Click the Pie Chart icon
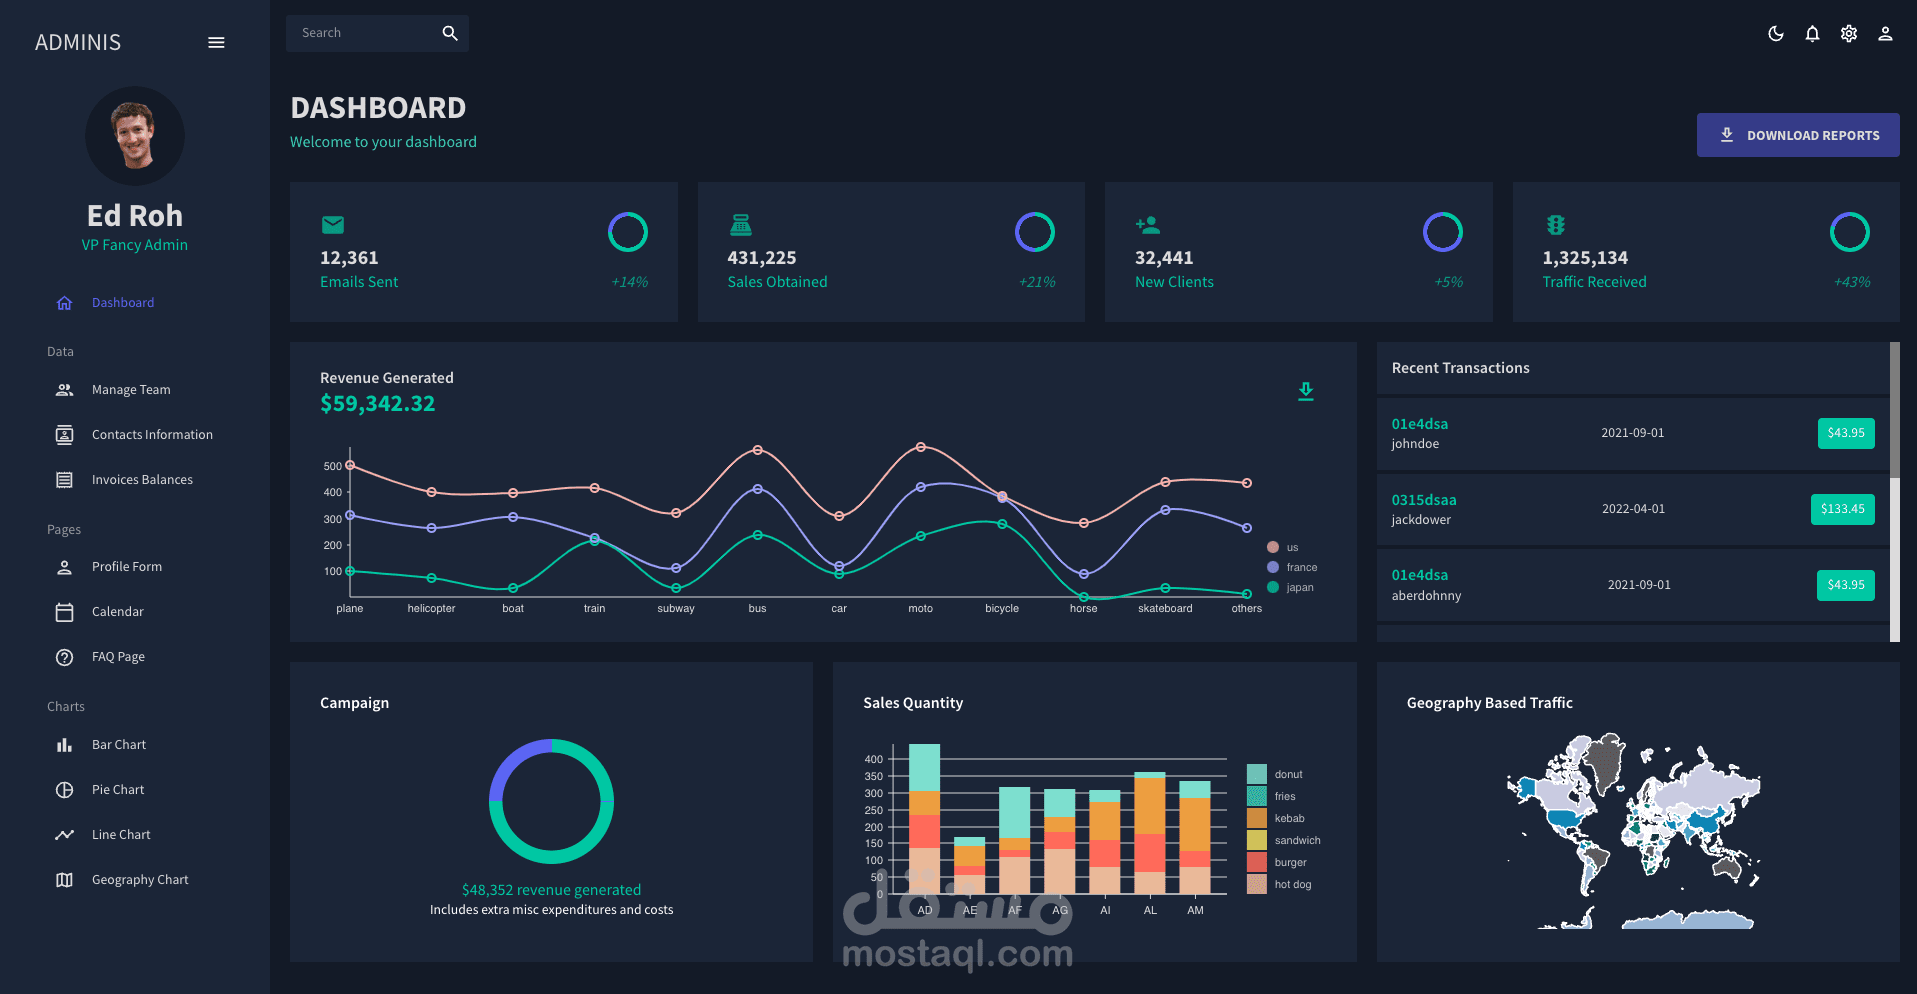This screenshot has height=994, width=1917. pyautogui.click(x=64, y=790)
